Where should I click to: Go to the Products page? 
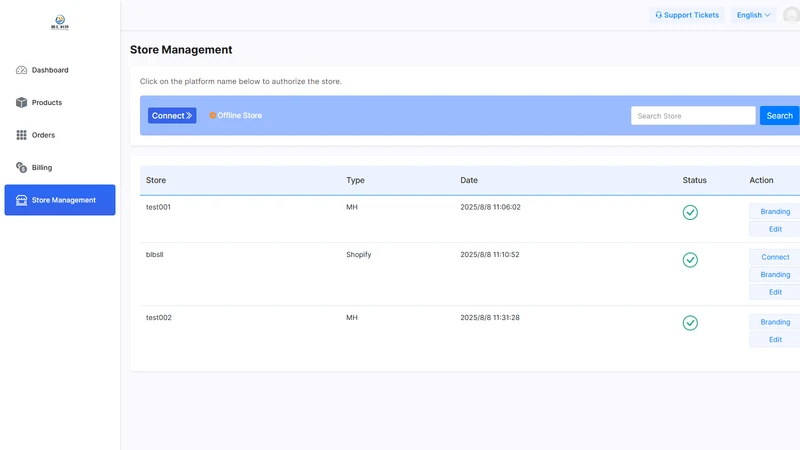tap(60, 103)
